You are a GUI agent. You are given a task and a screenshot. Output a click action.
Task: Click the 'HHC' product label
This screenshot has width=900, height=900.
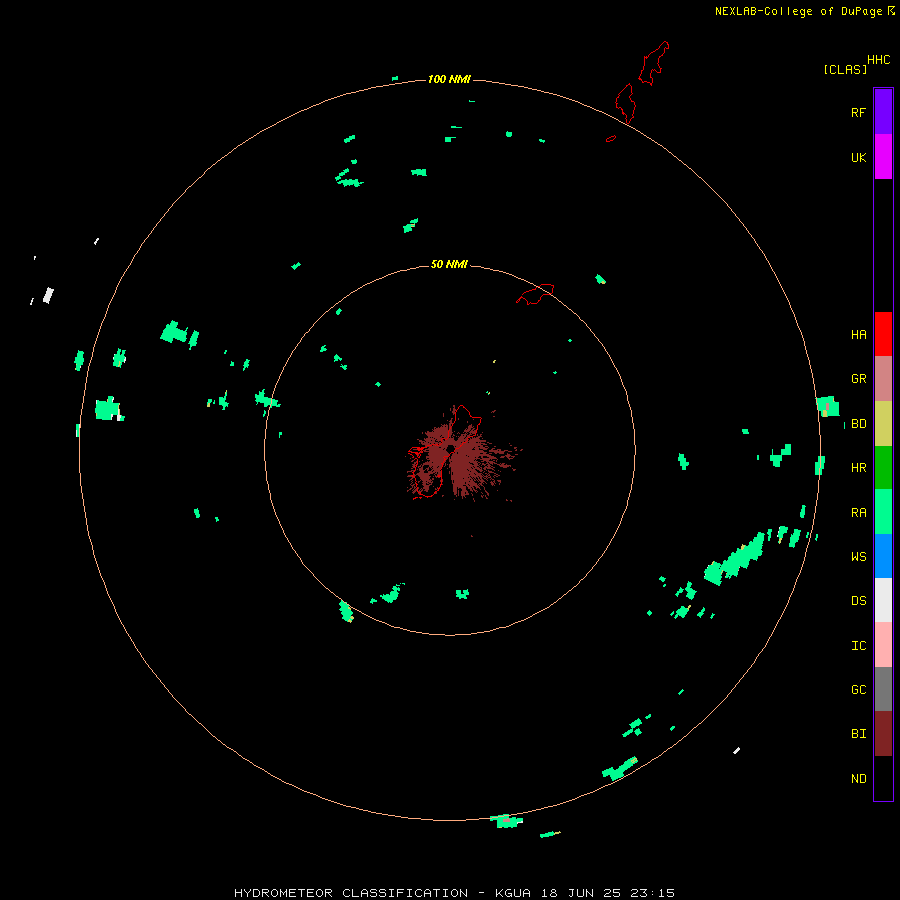click(878, 60)
